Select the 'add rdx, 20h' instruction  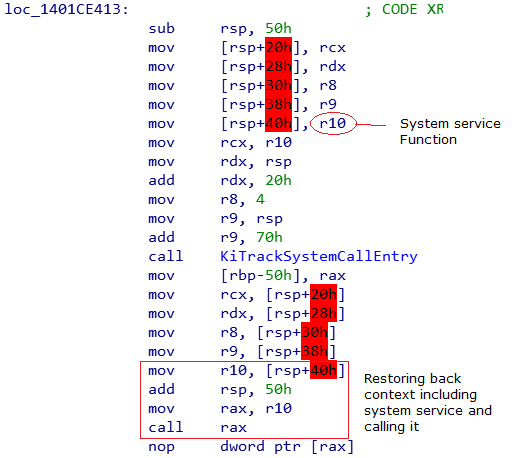click(220, 181)
